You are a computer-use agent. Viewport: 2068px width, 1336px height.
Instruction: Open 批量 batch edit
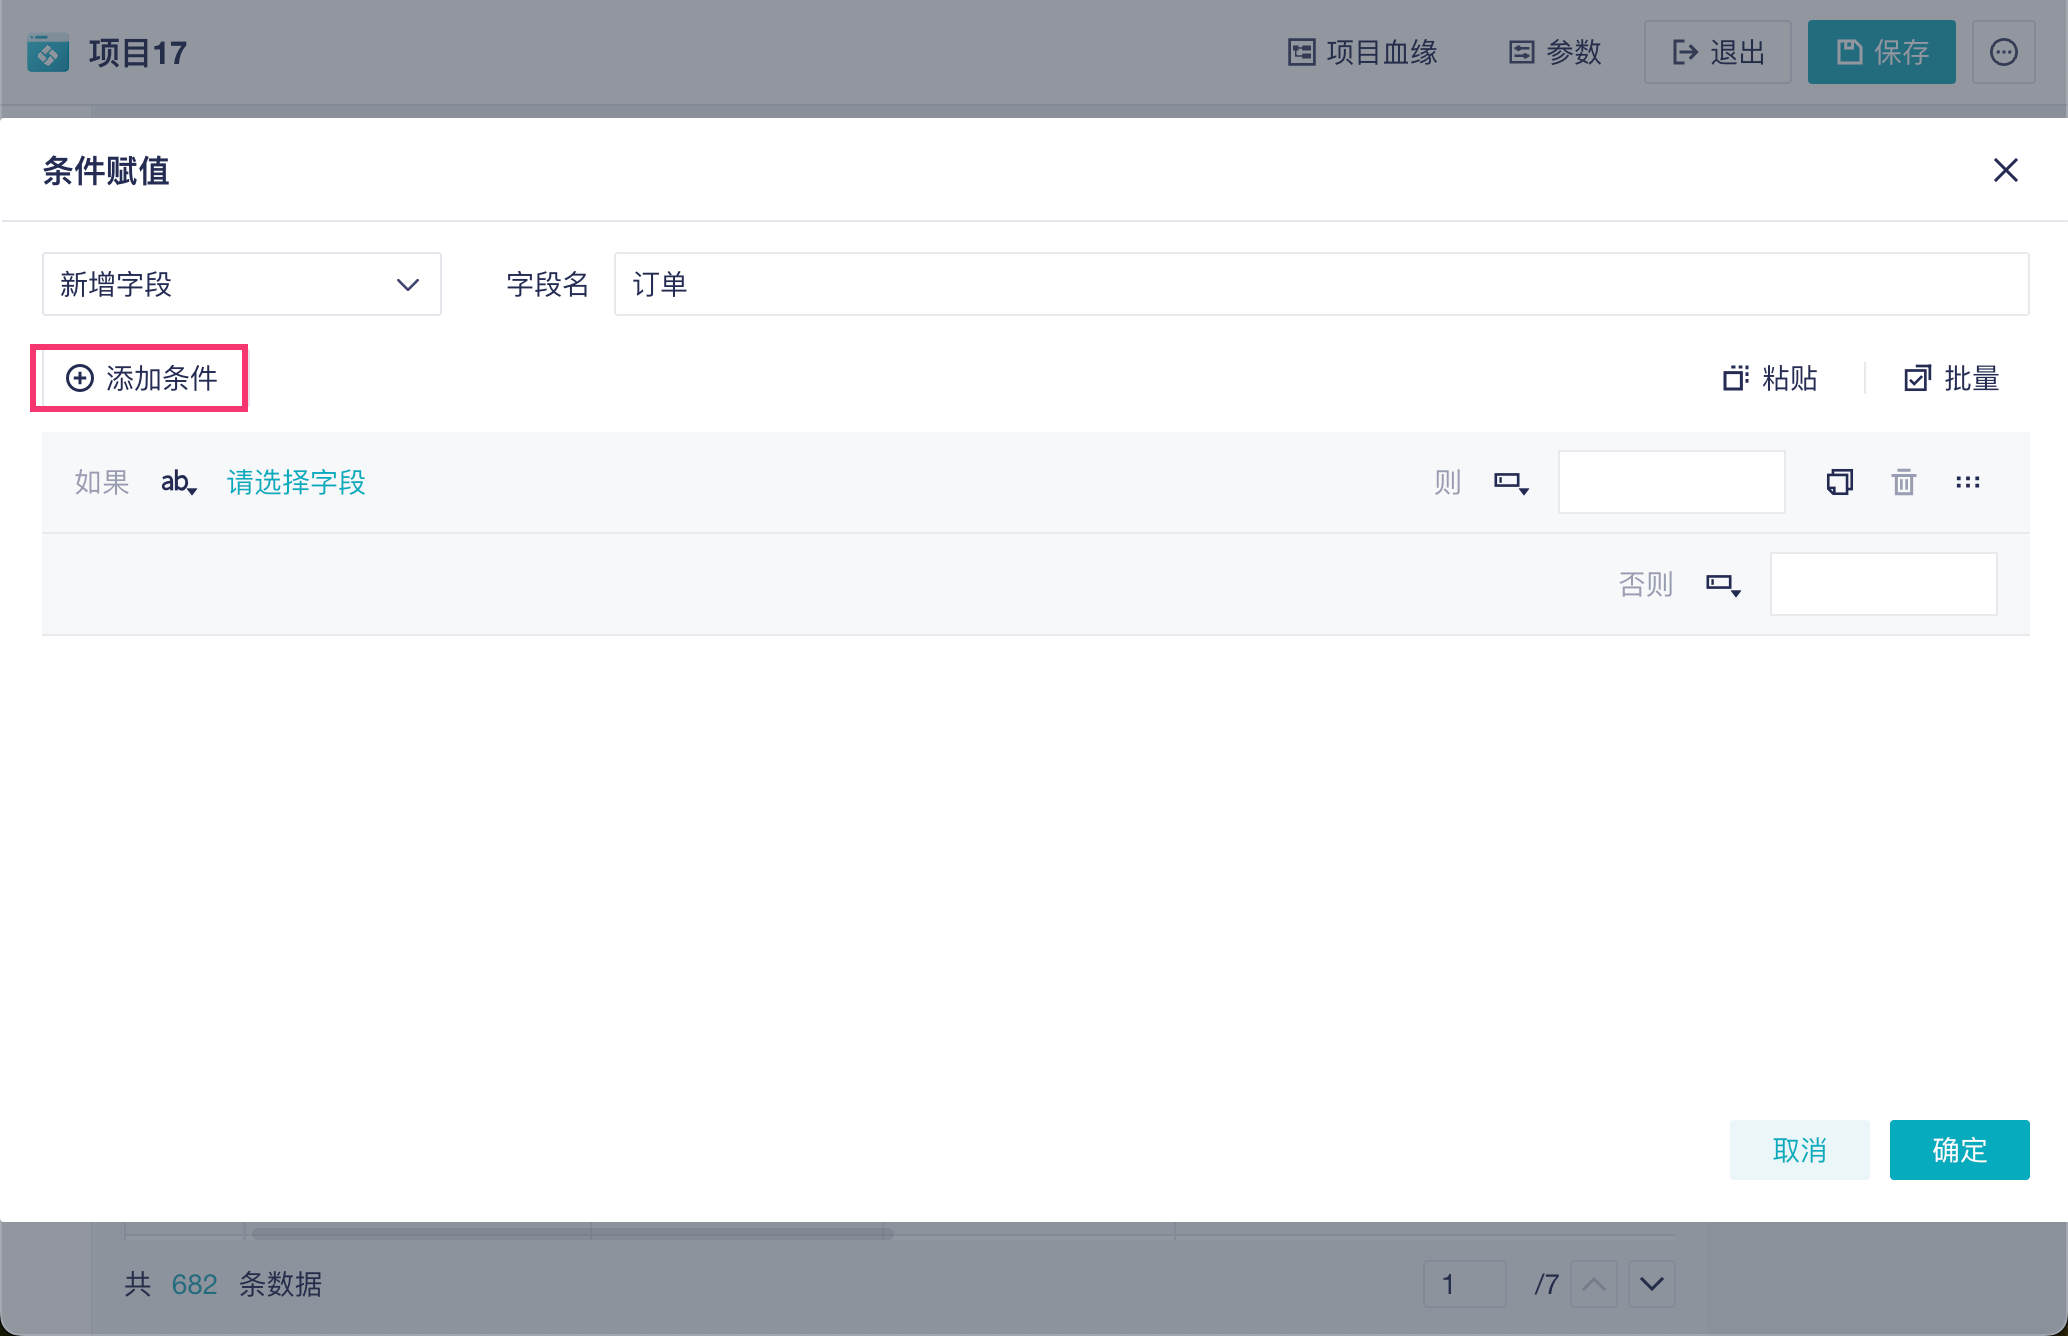[1951, 378]
